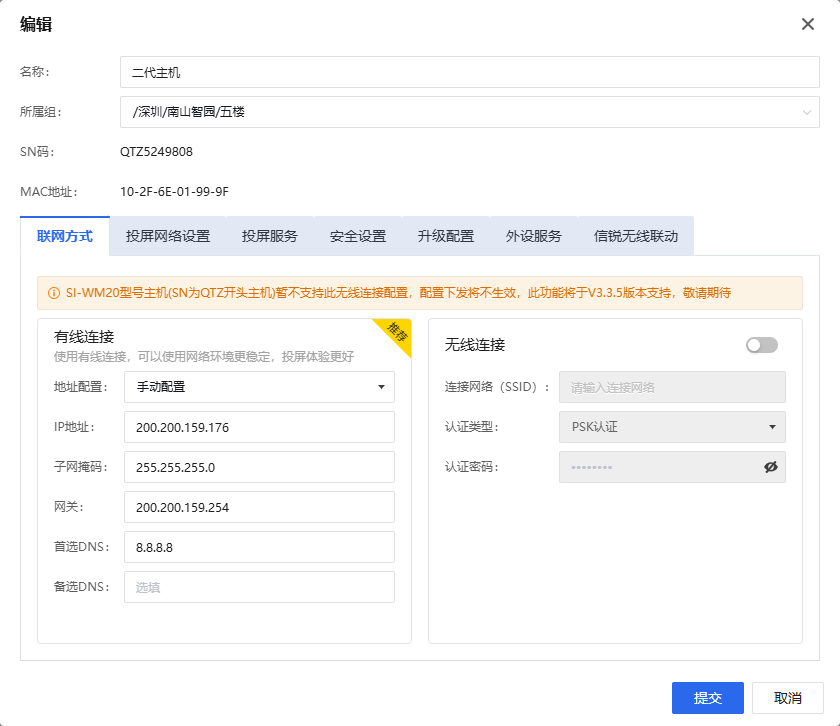Open the 外设服务 tab

pos(534,237)
